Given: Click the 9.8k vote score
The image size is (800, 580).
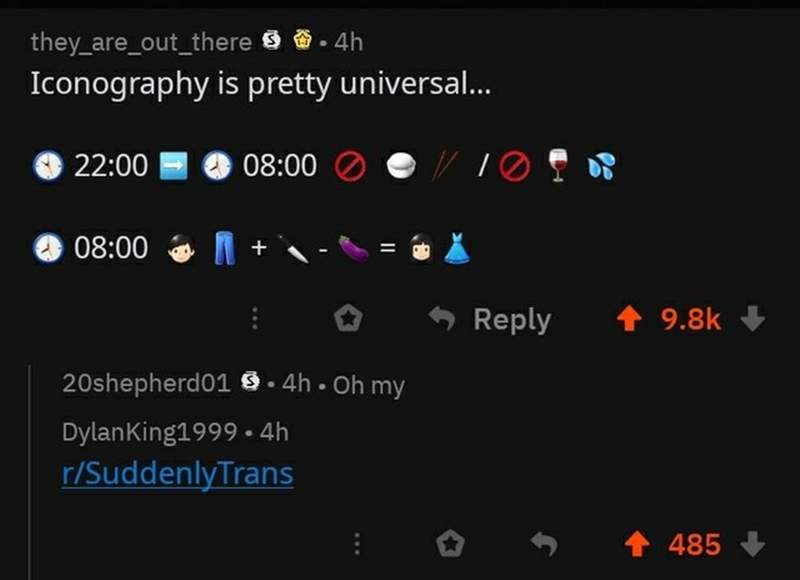Looking at the screenshot, I should pos(691,319).
